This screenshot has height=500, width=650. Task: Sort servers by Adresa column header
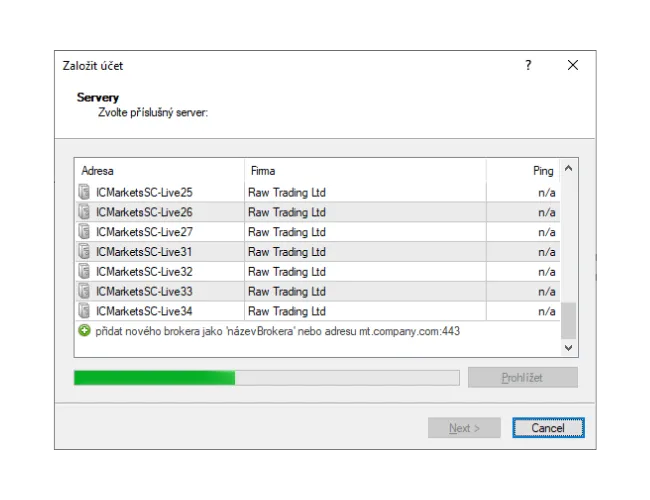click(159, 171)
